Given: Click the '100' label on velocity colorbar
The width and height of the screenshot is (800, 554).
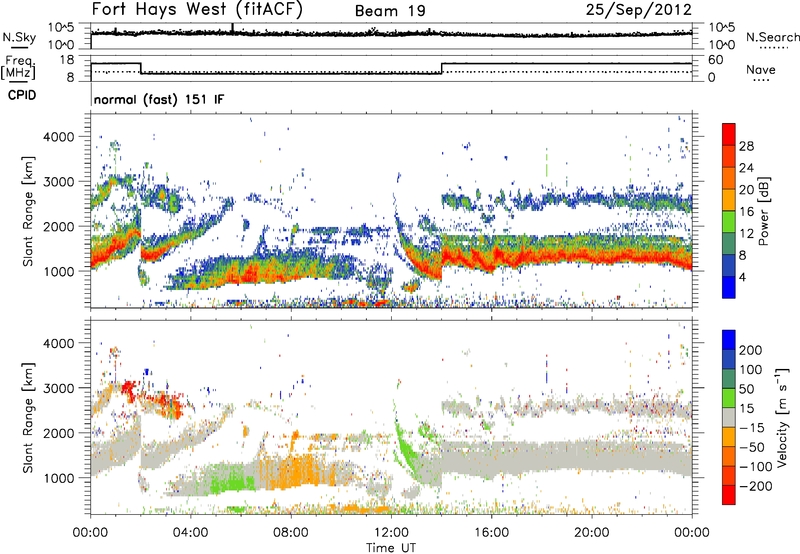Looking at the screenshot, I should [751, 370].
